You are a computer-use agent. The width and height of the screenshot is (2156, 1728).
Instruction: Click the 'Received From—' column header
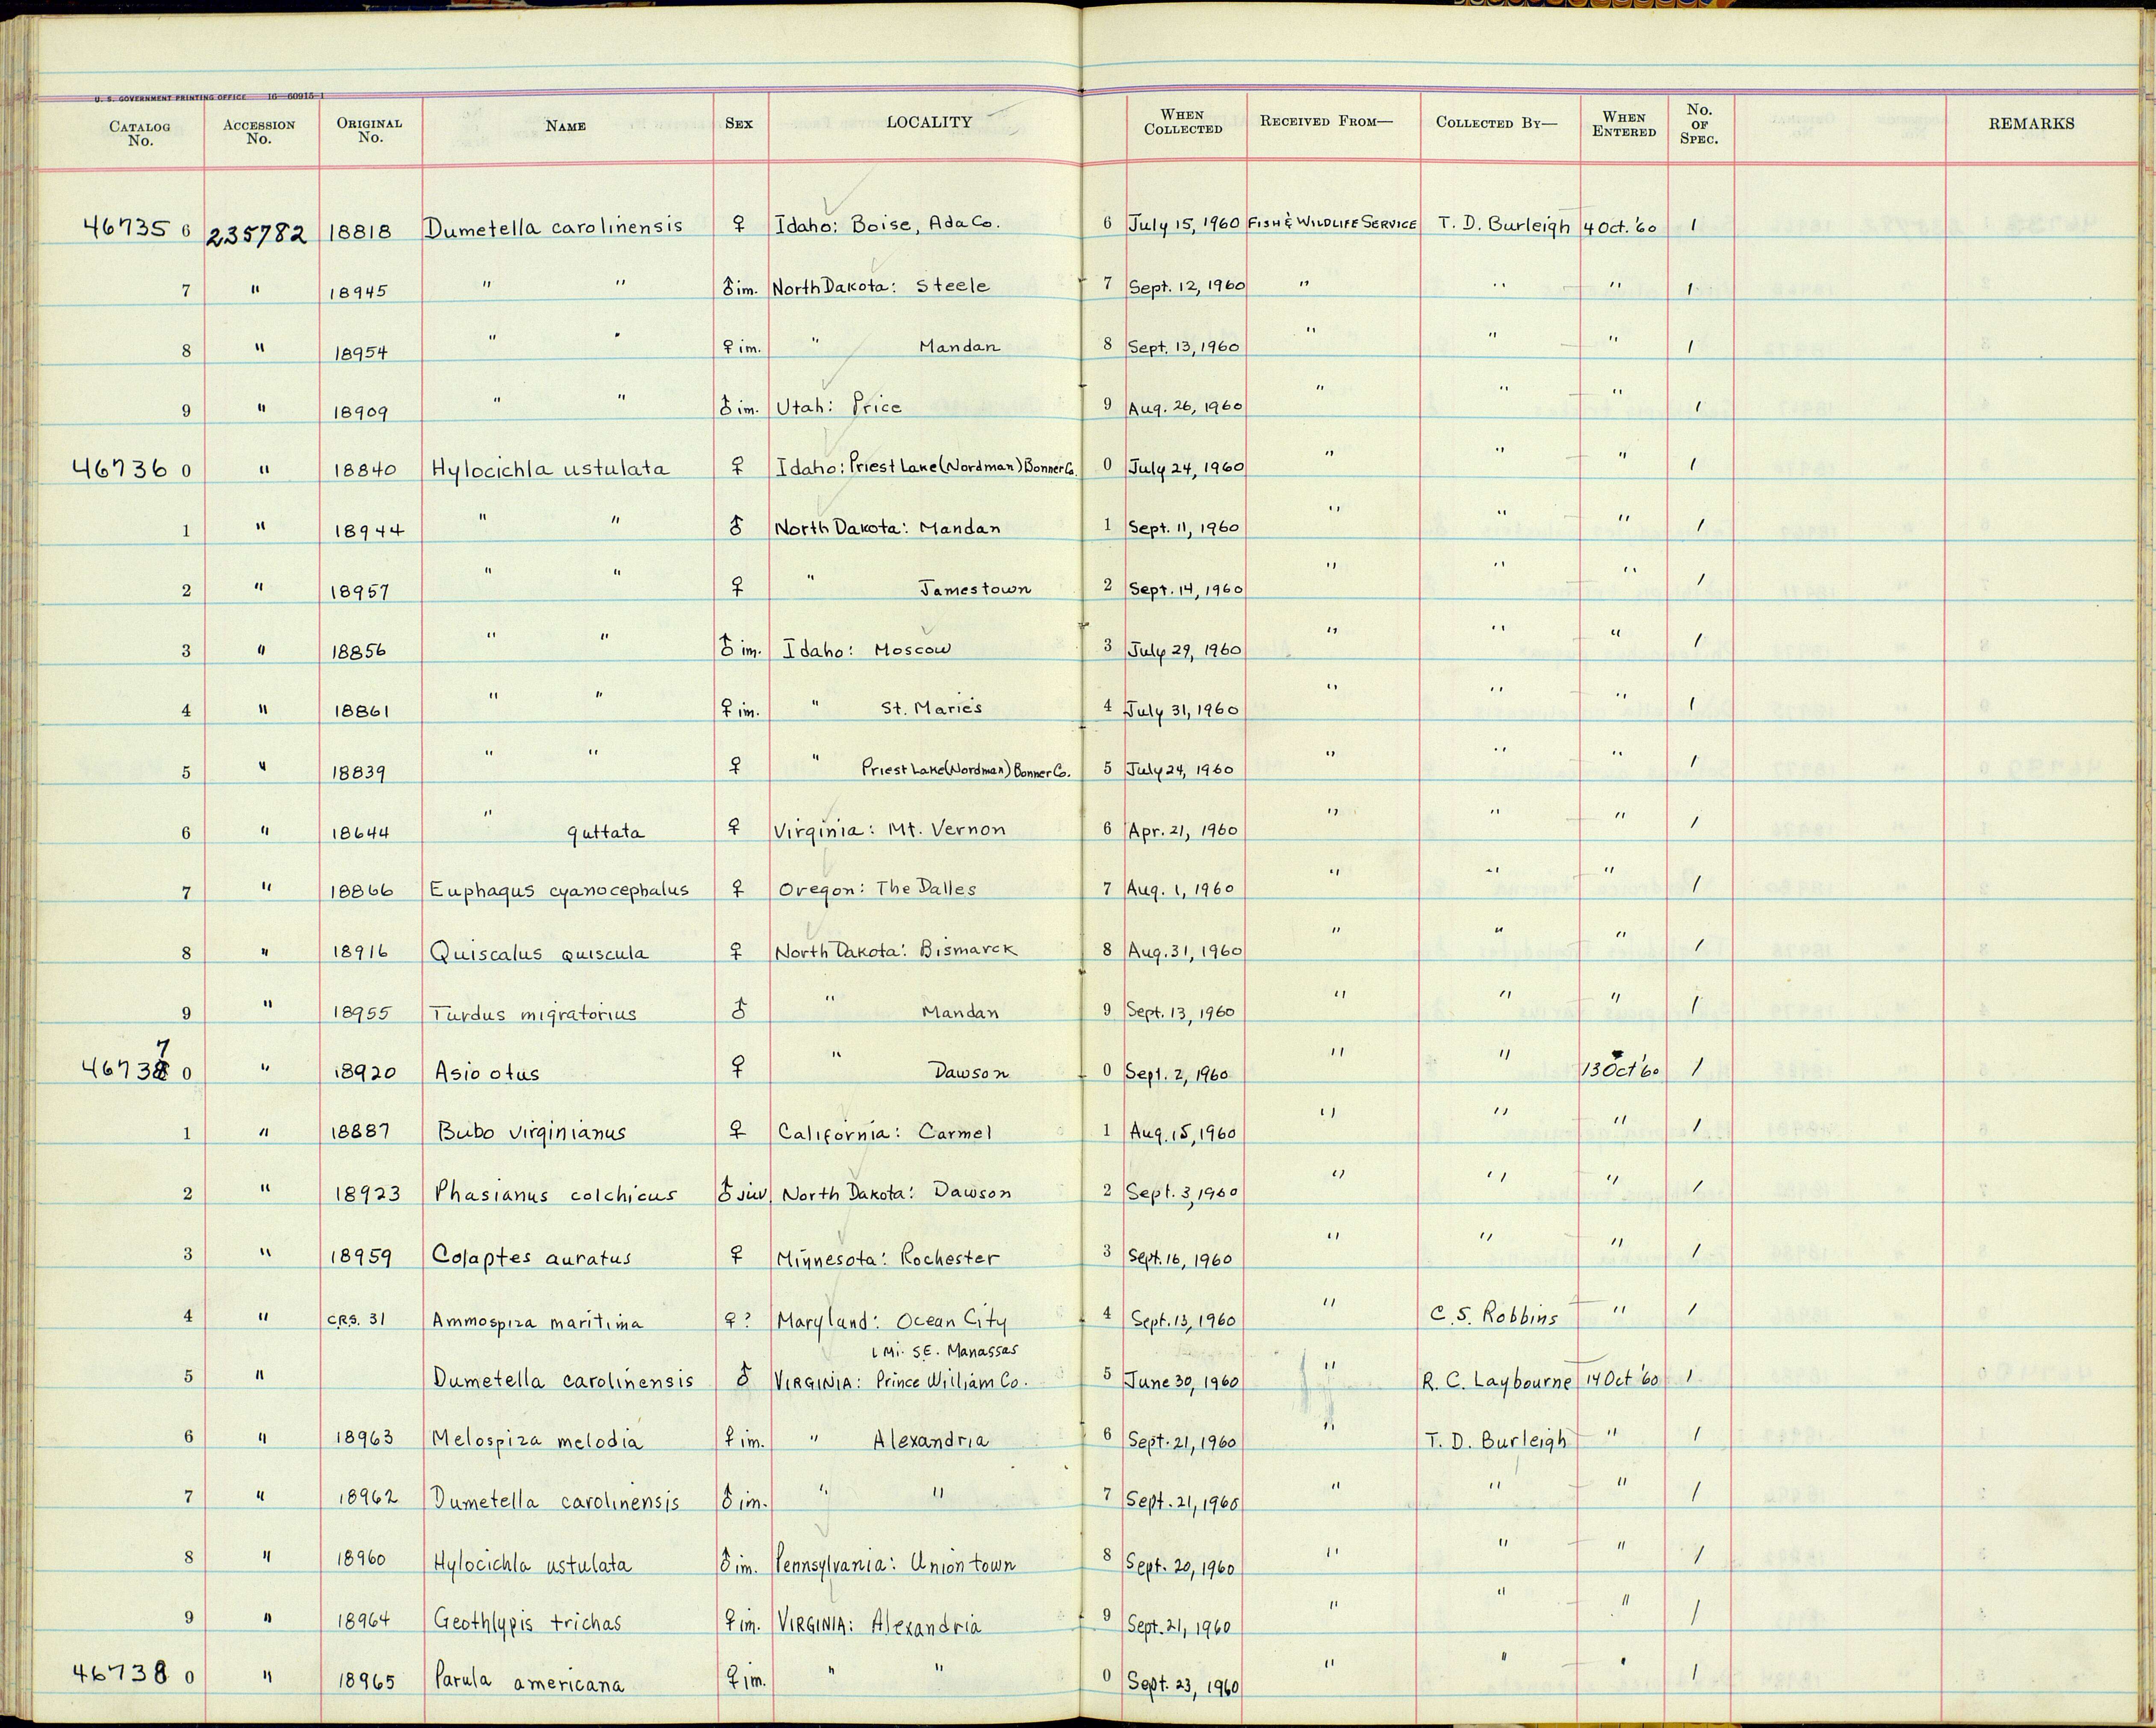tap(1326, 121)
